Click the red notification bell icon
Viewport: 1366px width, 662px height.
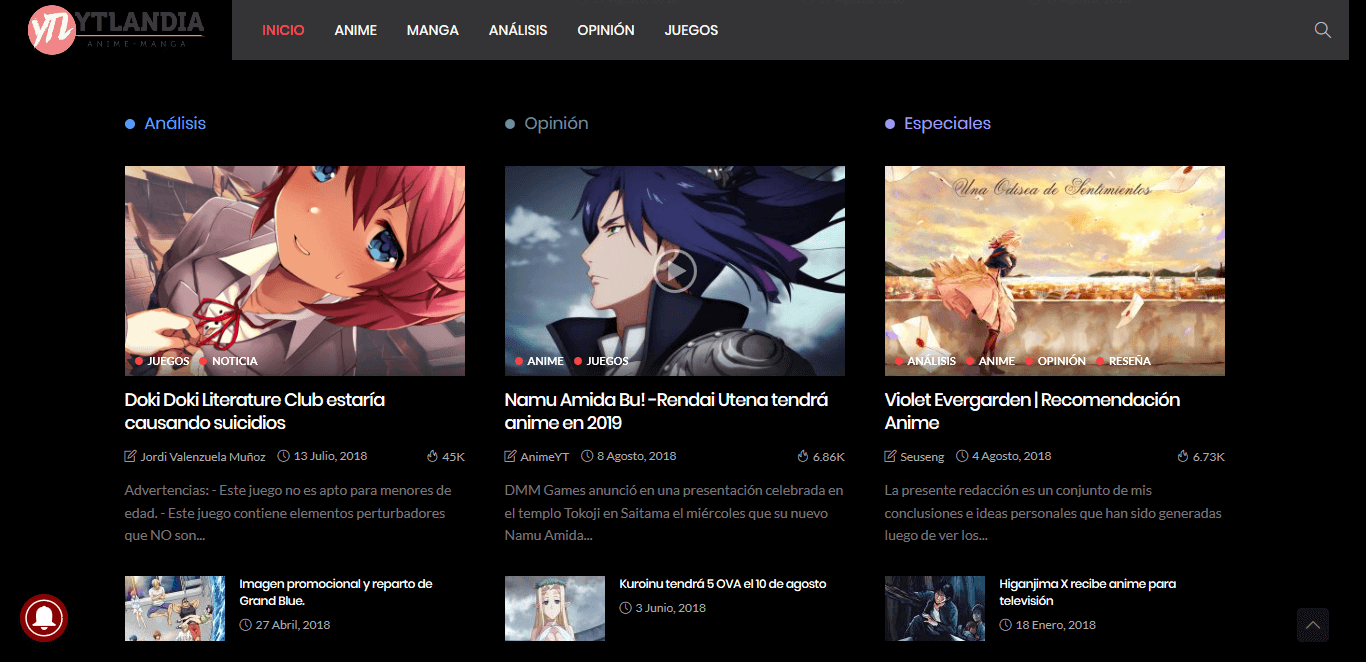pos(44,617)
